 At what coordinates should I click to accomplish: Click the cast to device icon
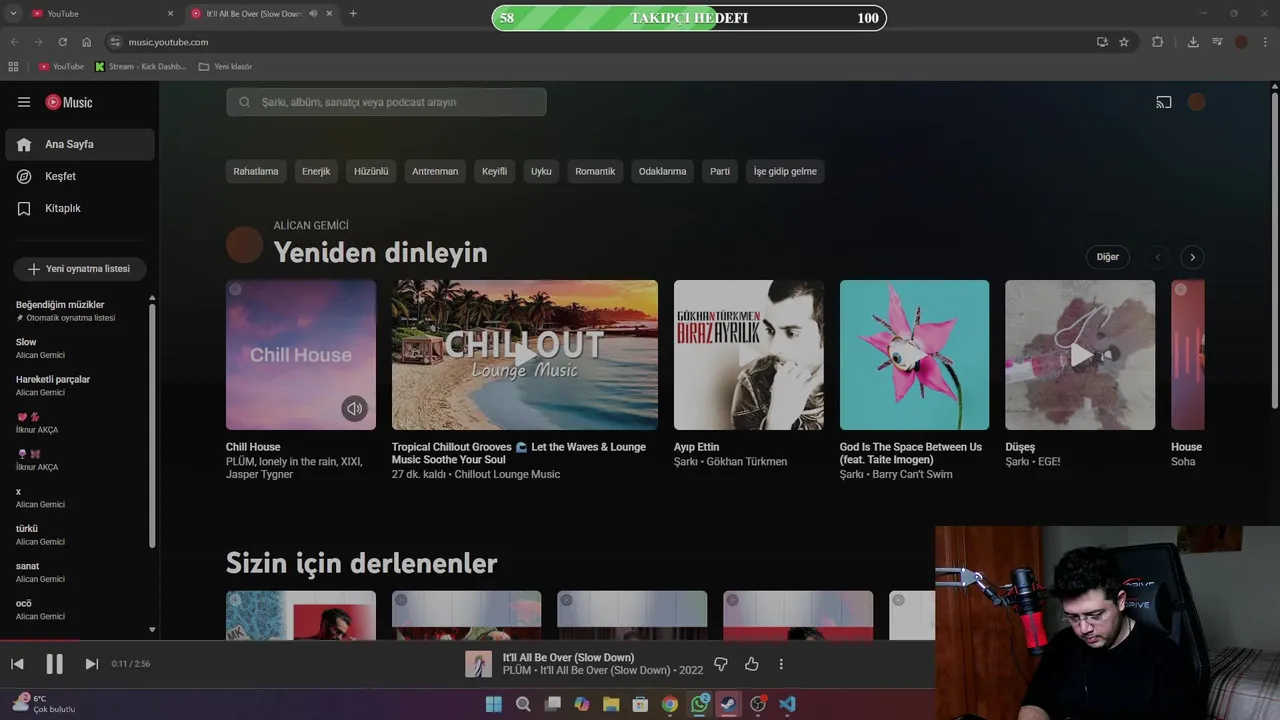(1164, 102)
